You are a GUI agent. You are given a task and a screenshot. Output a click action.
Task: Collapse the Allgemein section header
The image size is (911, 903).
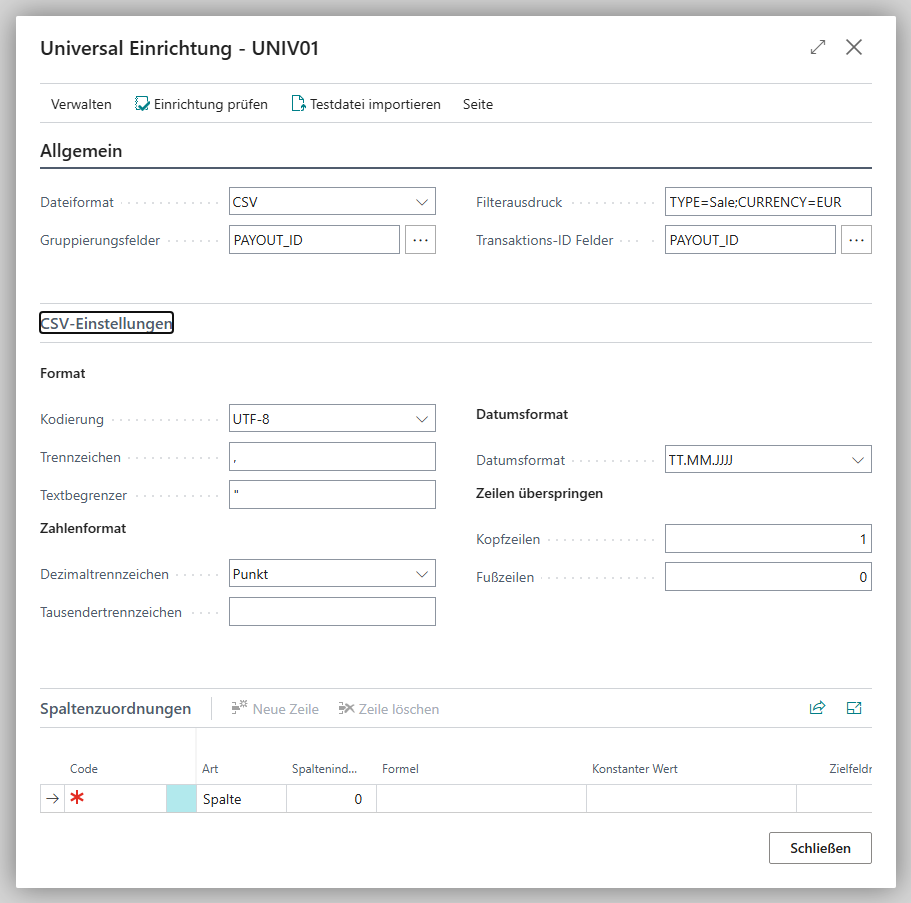click(x=81, y=150)
